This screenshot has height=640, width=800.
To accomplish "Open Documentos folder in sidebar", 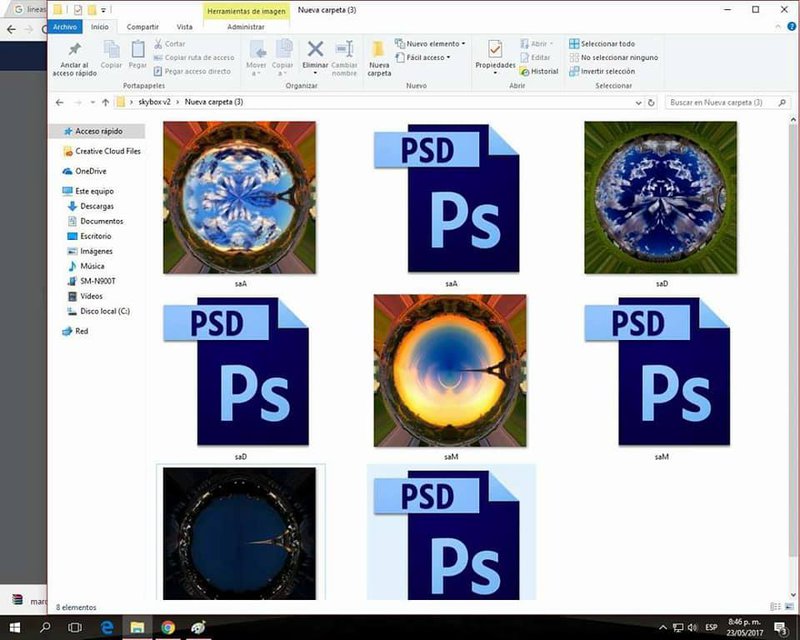I will (x=95, y=221).
